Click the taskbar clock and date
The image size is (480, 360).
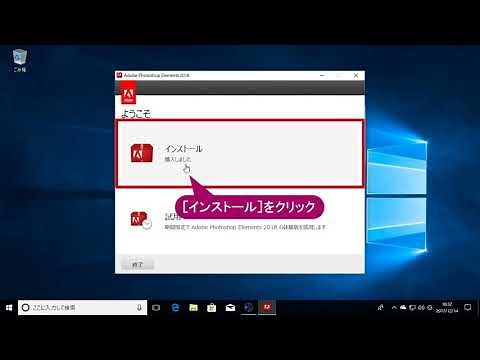point(447,307)
